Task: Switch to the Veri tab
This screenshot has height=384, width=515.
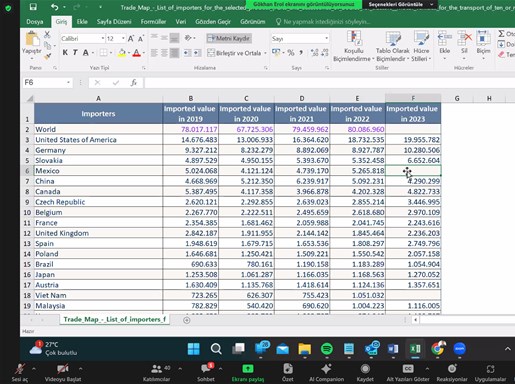Action: tap(181, 22)
